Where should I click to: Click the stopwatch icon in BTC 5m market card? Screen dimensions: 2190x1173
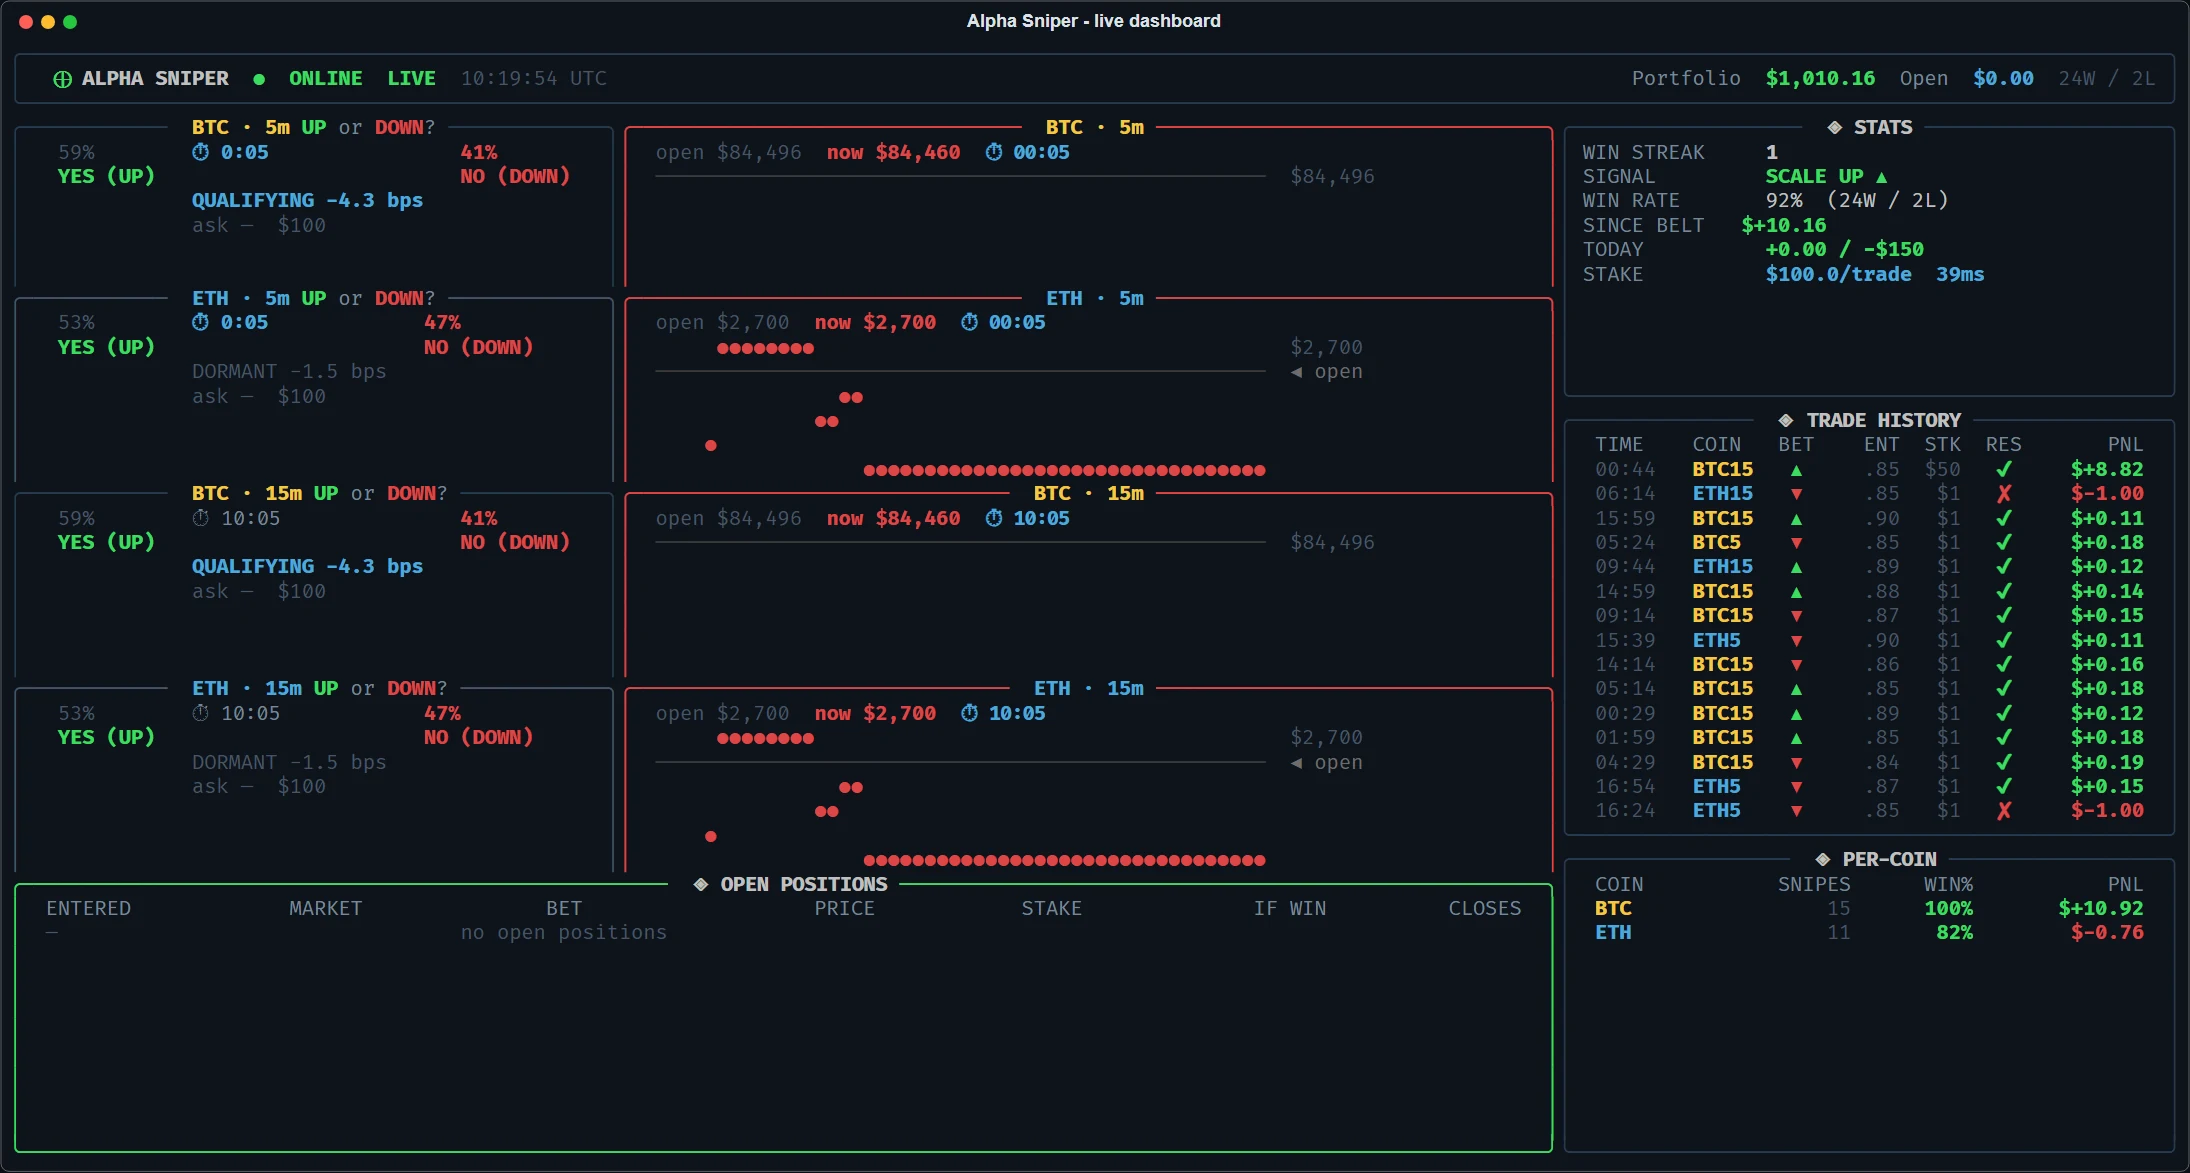coord(201,152)
